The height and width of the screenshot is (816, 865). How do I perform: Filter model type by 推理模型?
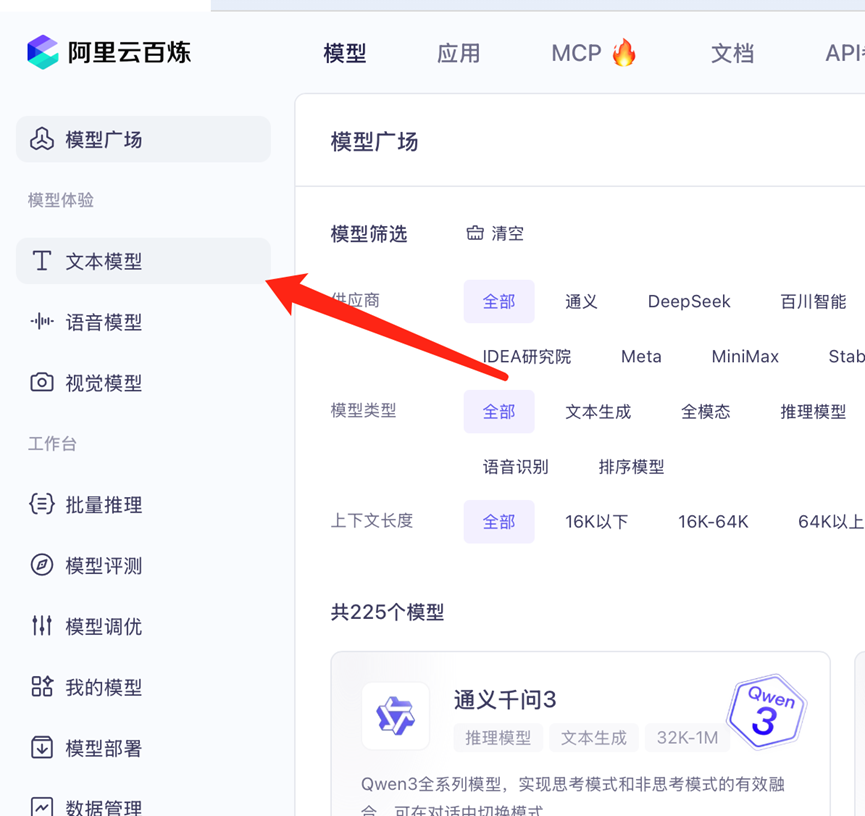coord(813,412)
